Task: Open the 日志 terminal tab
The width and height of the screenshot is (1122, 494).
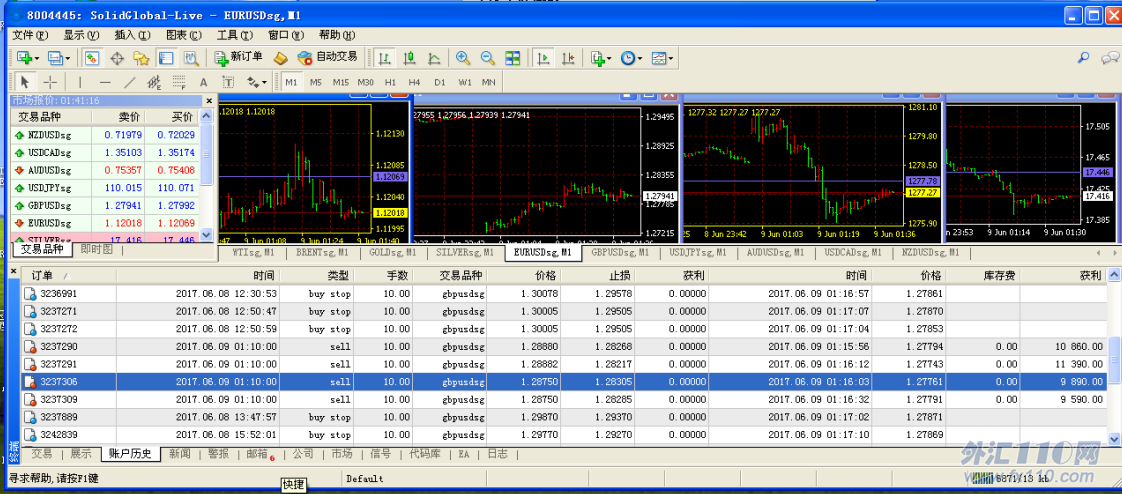Action: pyautogui.click(x=497, y=453)
